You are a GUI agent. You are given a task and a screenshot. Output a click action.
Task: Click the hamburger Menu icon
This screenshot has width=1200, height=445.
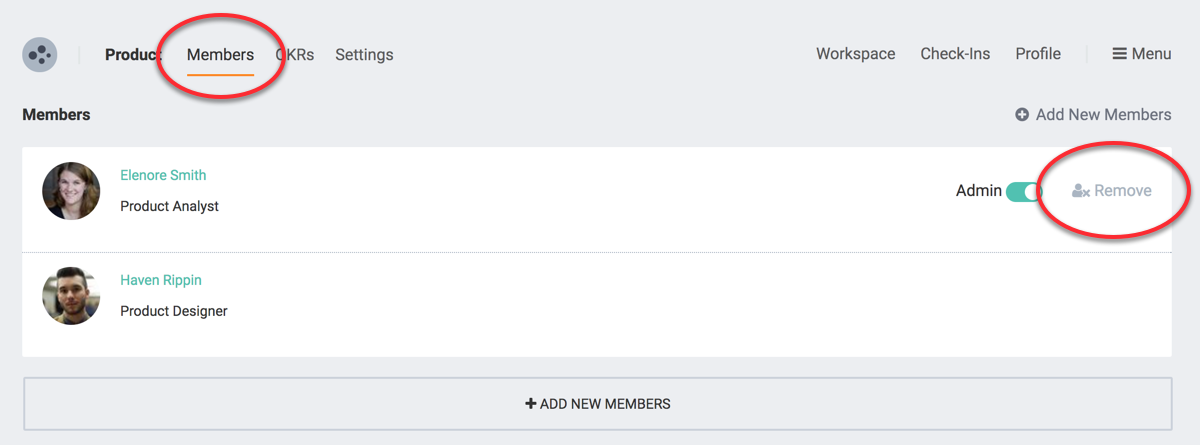pyautogui.click(x=1120, y=54)
